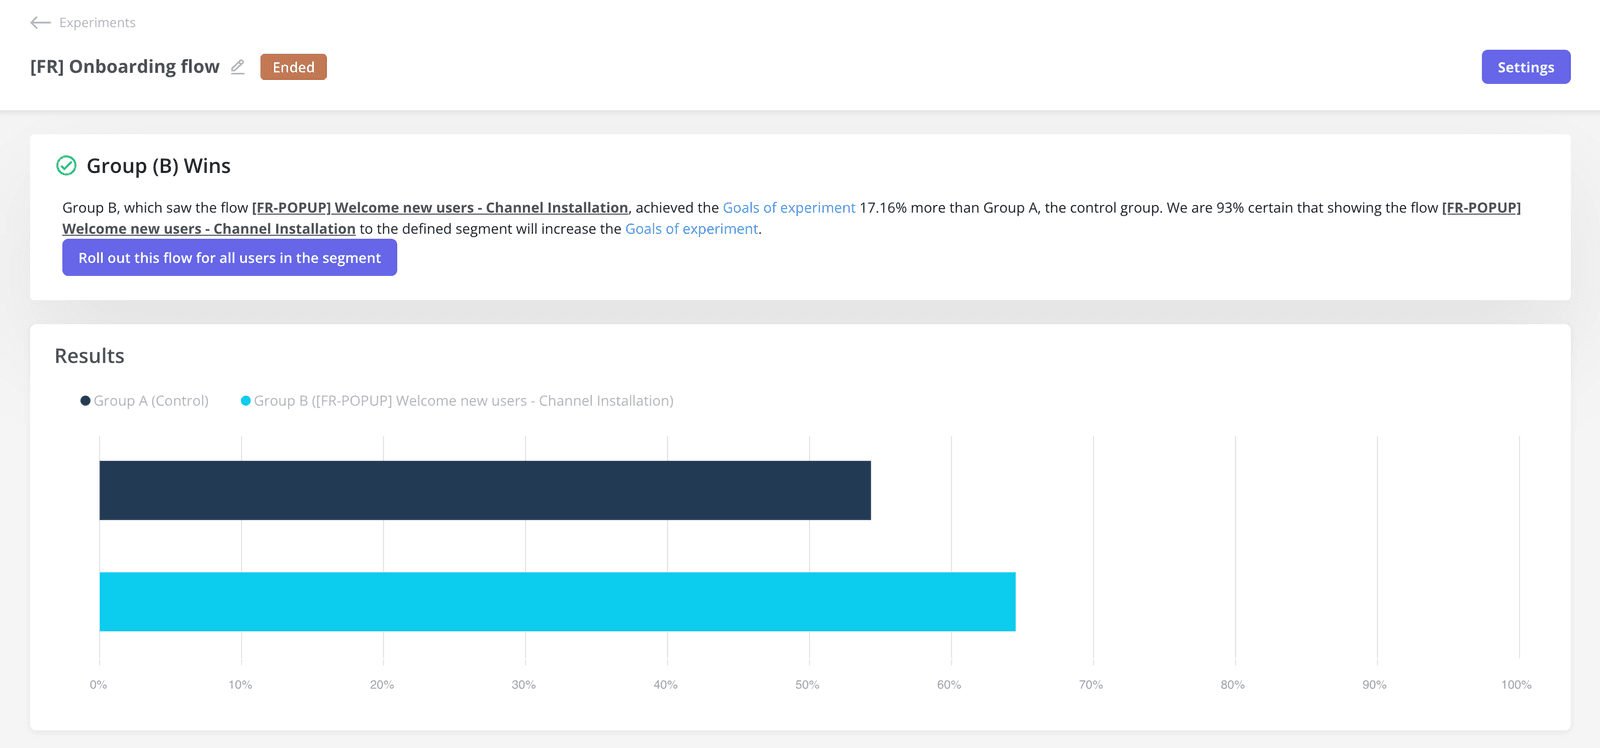Viewport: 1600px width, 748px height.
Task: Click the 0% axis label
Action: (98, 685)
